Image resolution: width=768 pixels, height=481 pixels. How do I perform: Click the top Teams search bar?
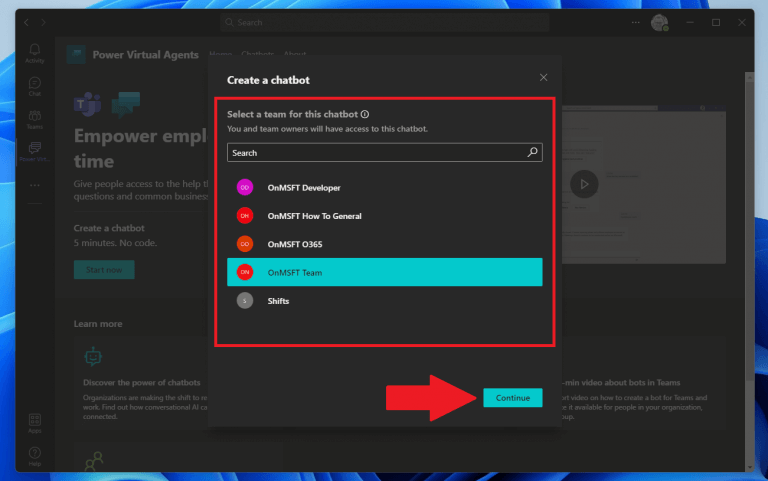pyautogui.click(x=384, y=23)
